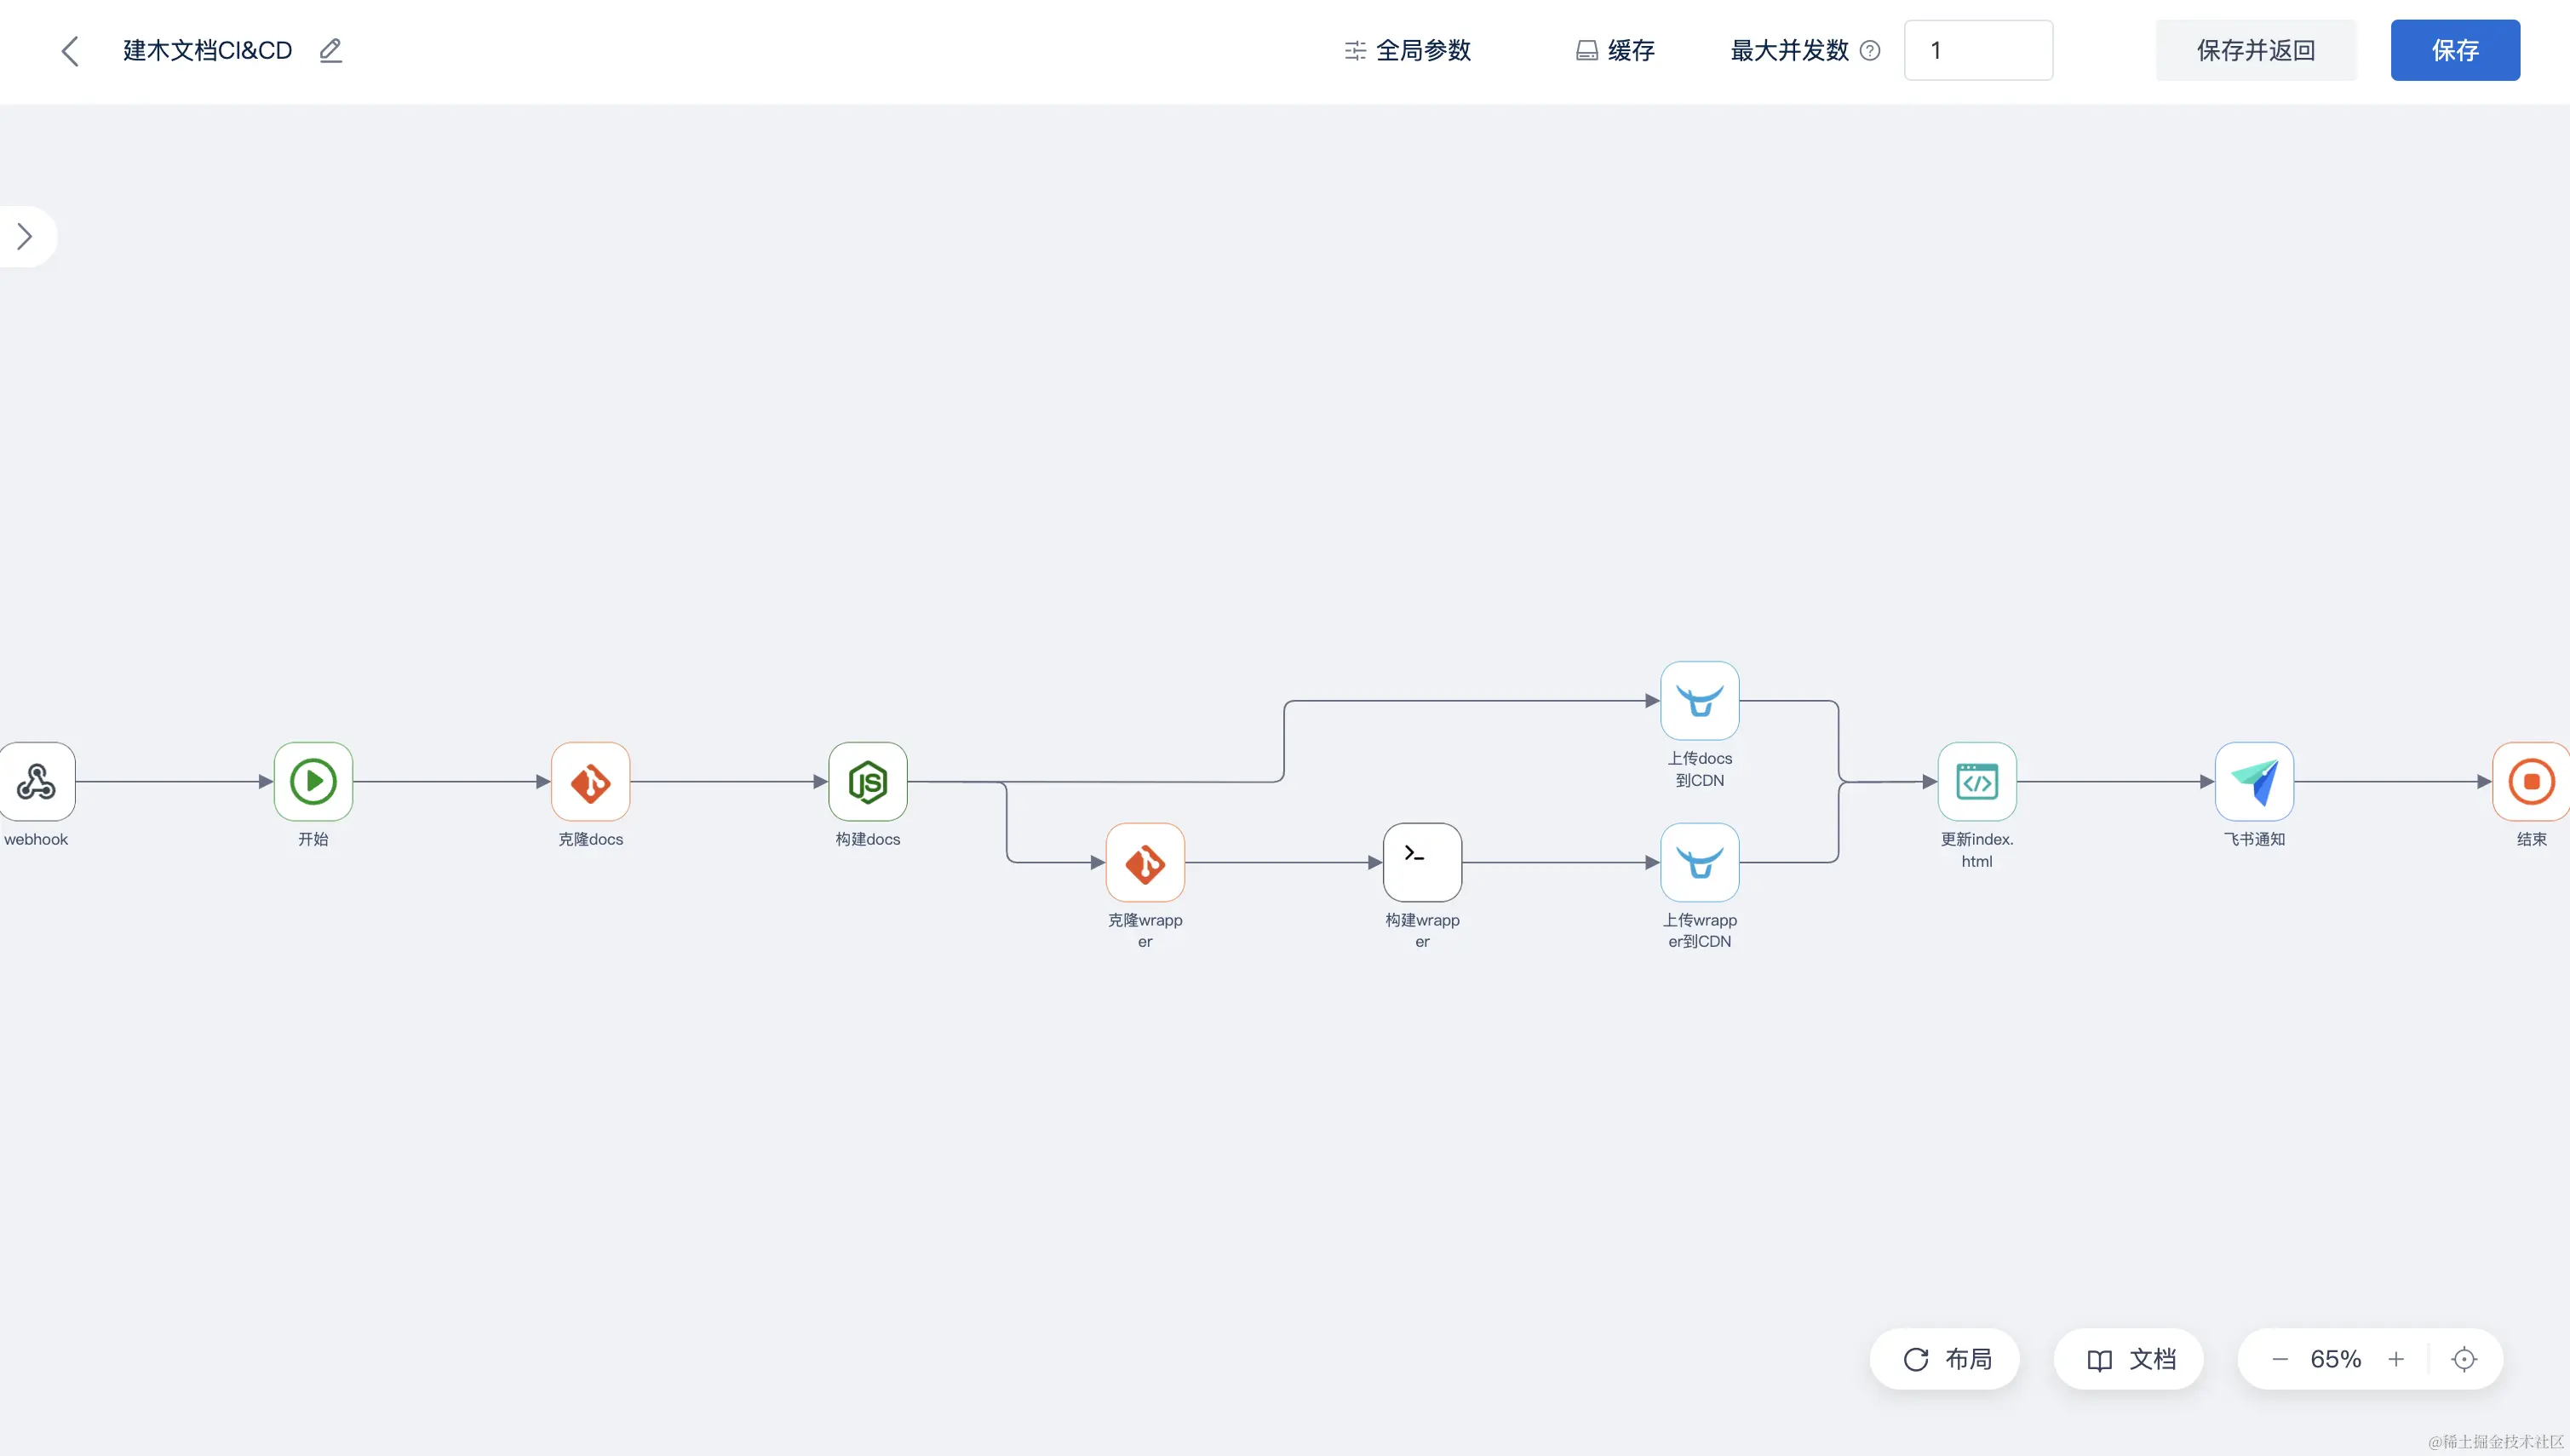2570x1456 pixels.
Task: Select the webhook trigger node
Action: [x=36, y=781]
